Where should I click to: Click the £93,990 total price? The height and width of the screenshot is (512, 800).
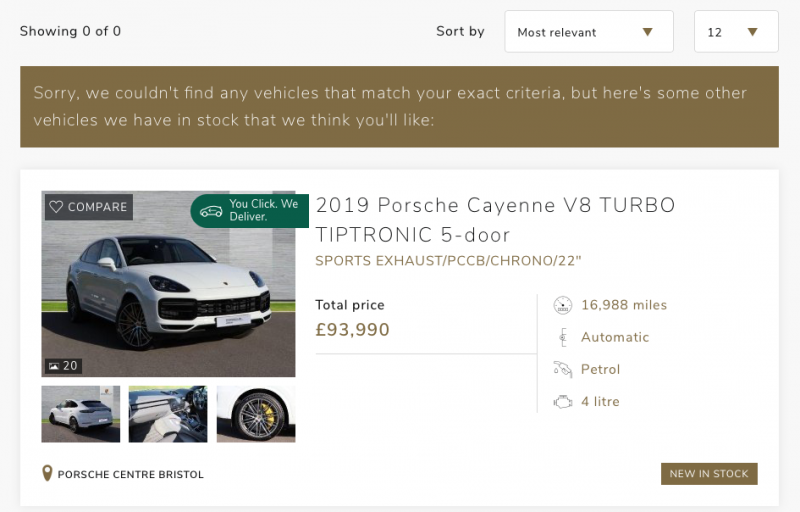(x=352, y=330)
